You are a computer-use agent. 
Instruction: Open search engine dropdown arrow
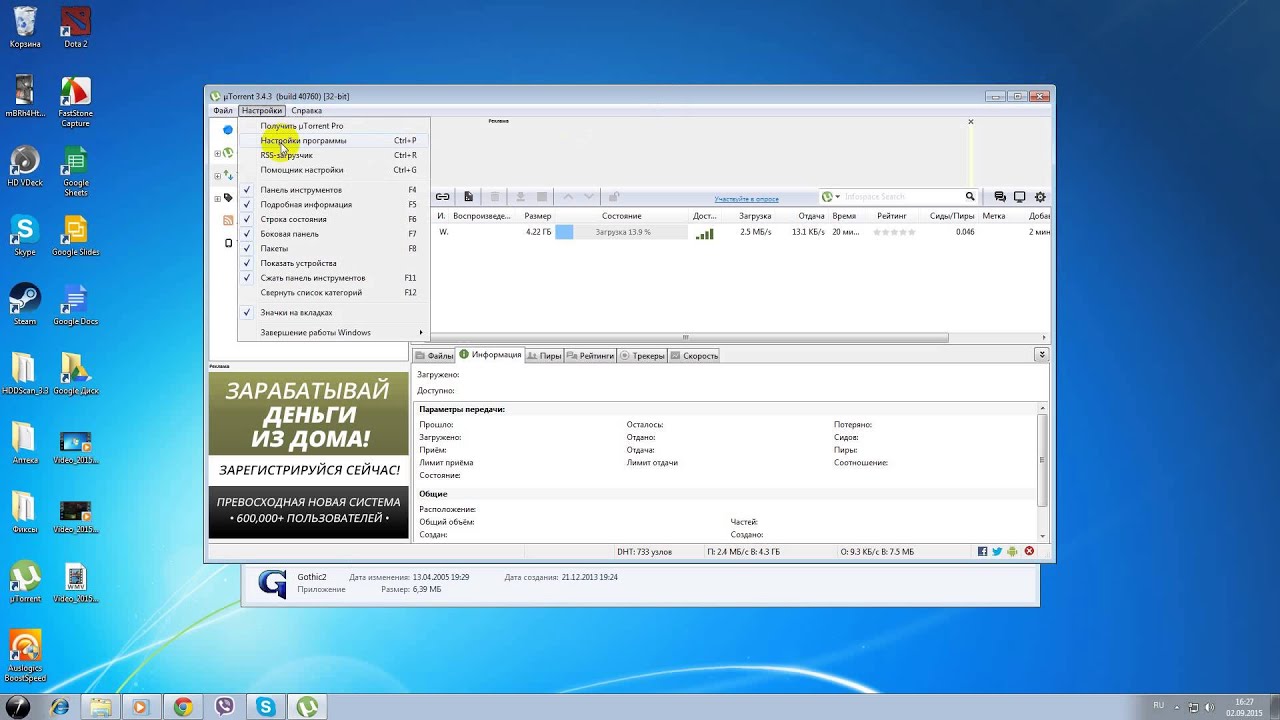tap(838, 197)
